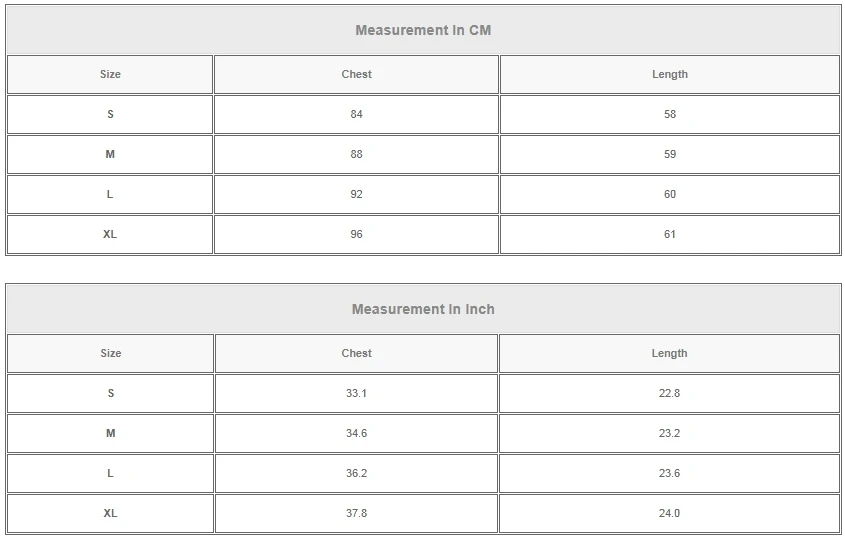Click length value 59

(x=669, y=154)
